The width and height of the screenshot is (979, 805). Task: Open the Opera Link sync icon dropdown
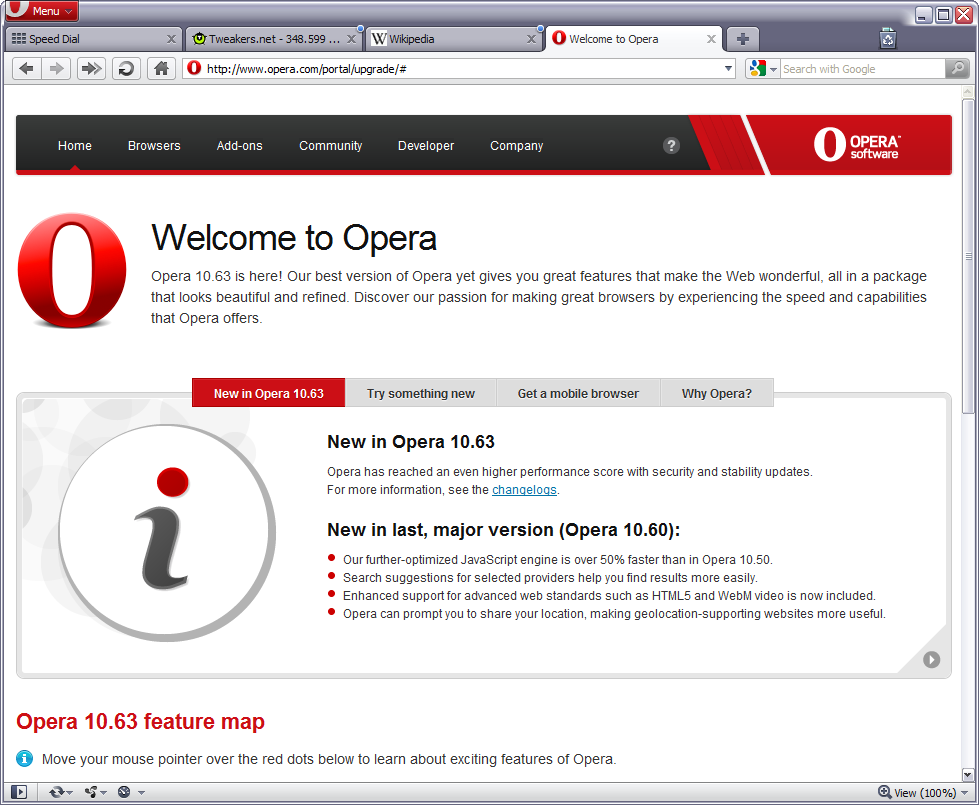[60, 792]
